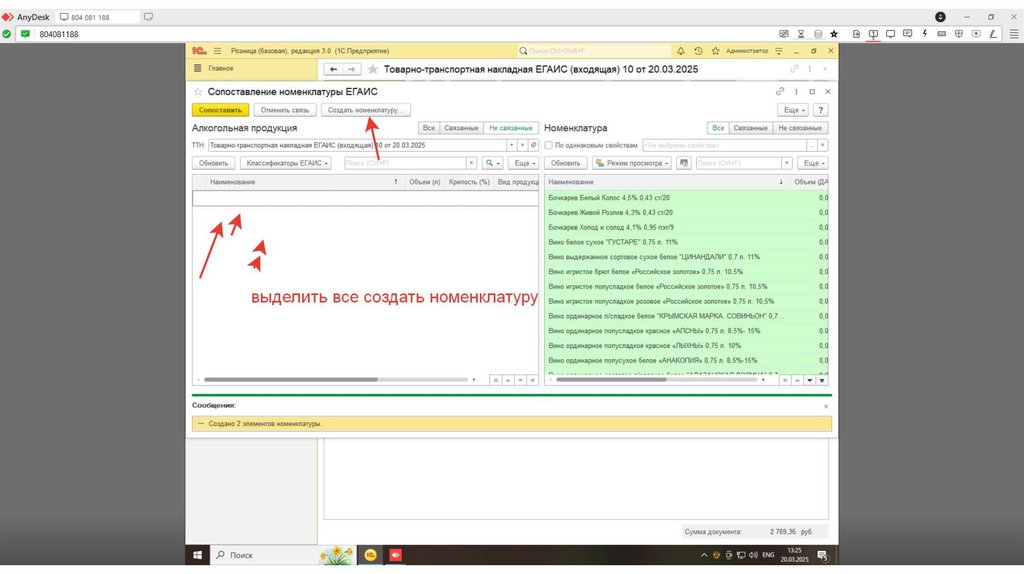Viewport: 1024px width, 574px height.
Task: Open the history clock icon in 1C header
Action: pos(697,50)
